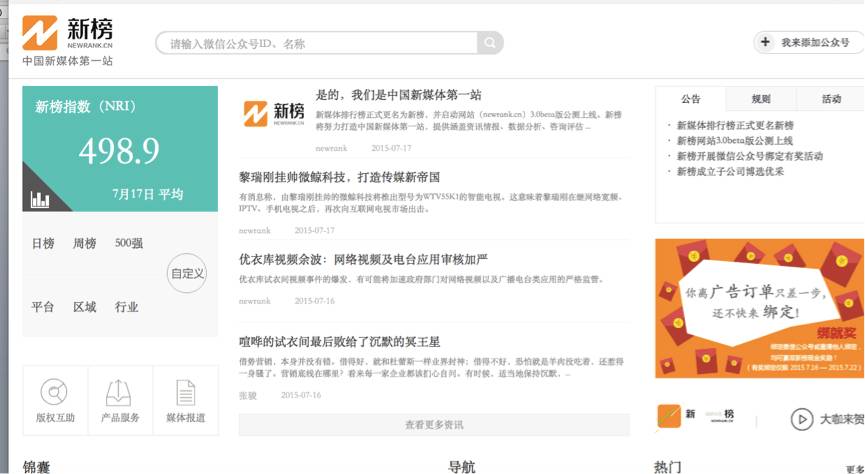Switch to the 规则 tab
This screenshot has width=865, height=474.
coord(761,99)
